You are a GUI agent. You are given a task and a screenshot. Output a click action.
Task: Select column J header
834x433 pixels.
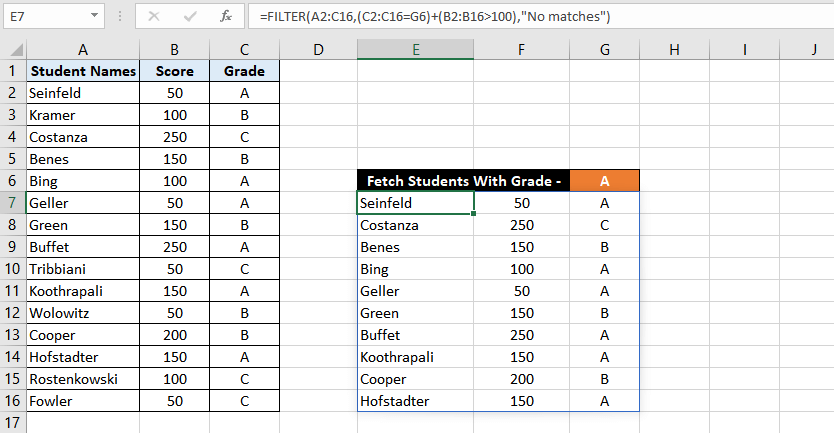(x=807, y=50)
